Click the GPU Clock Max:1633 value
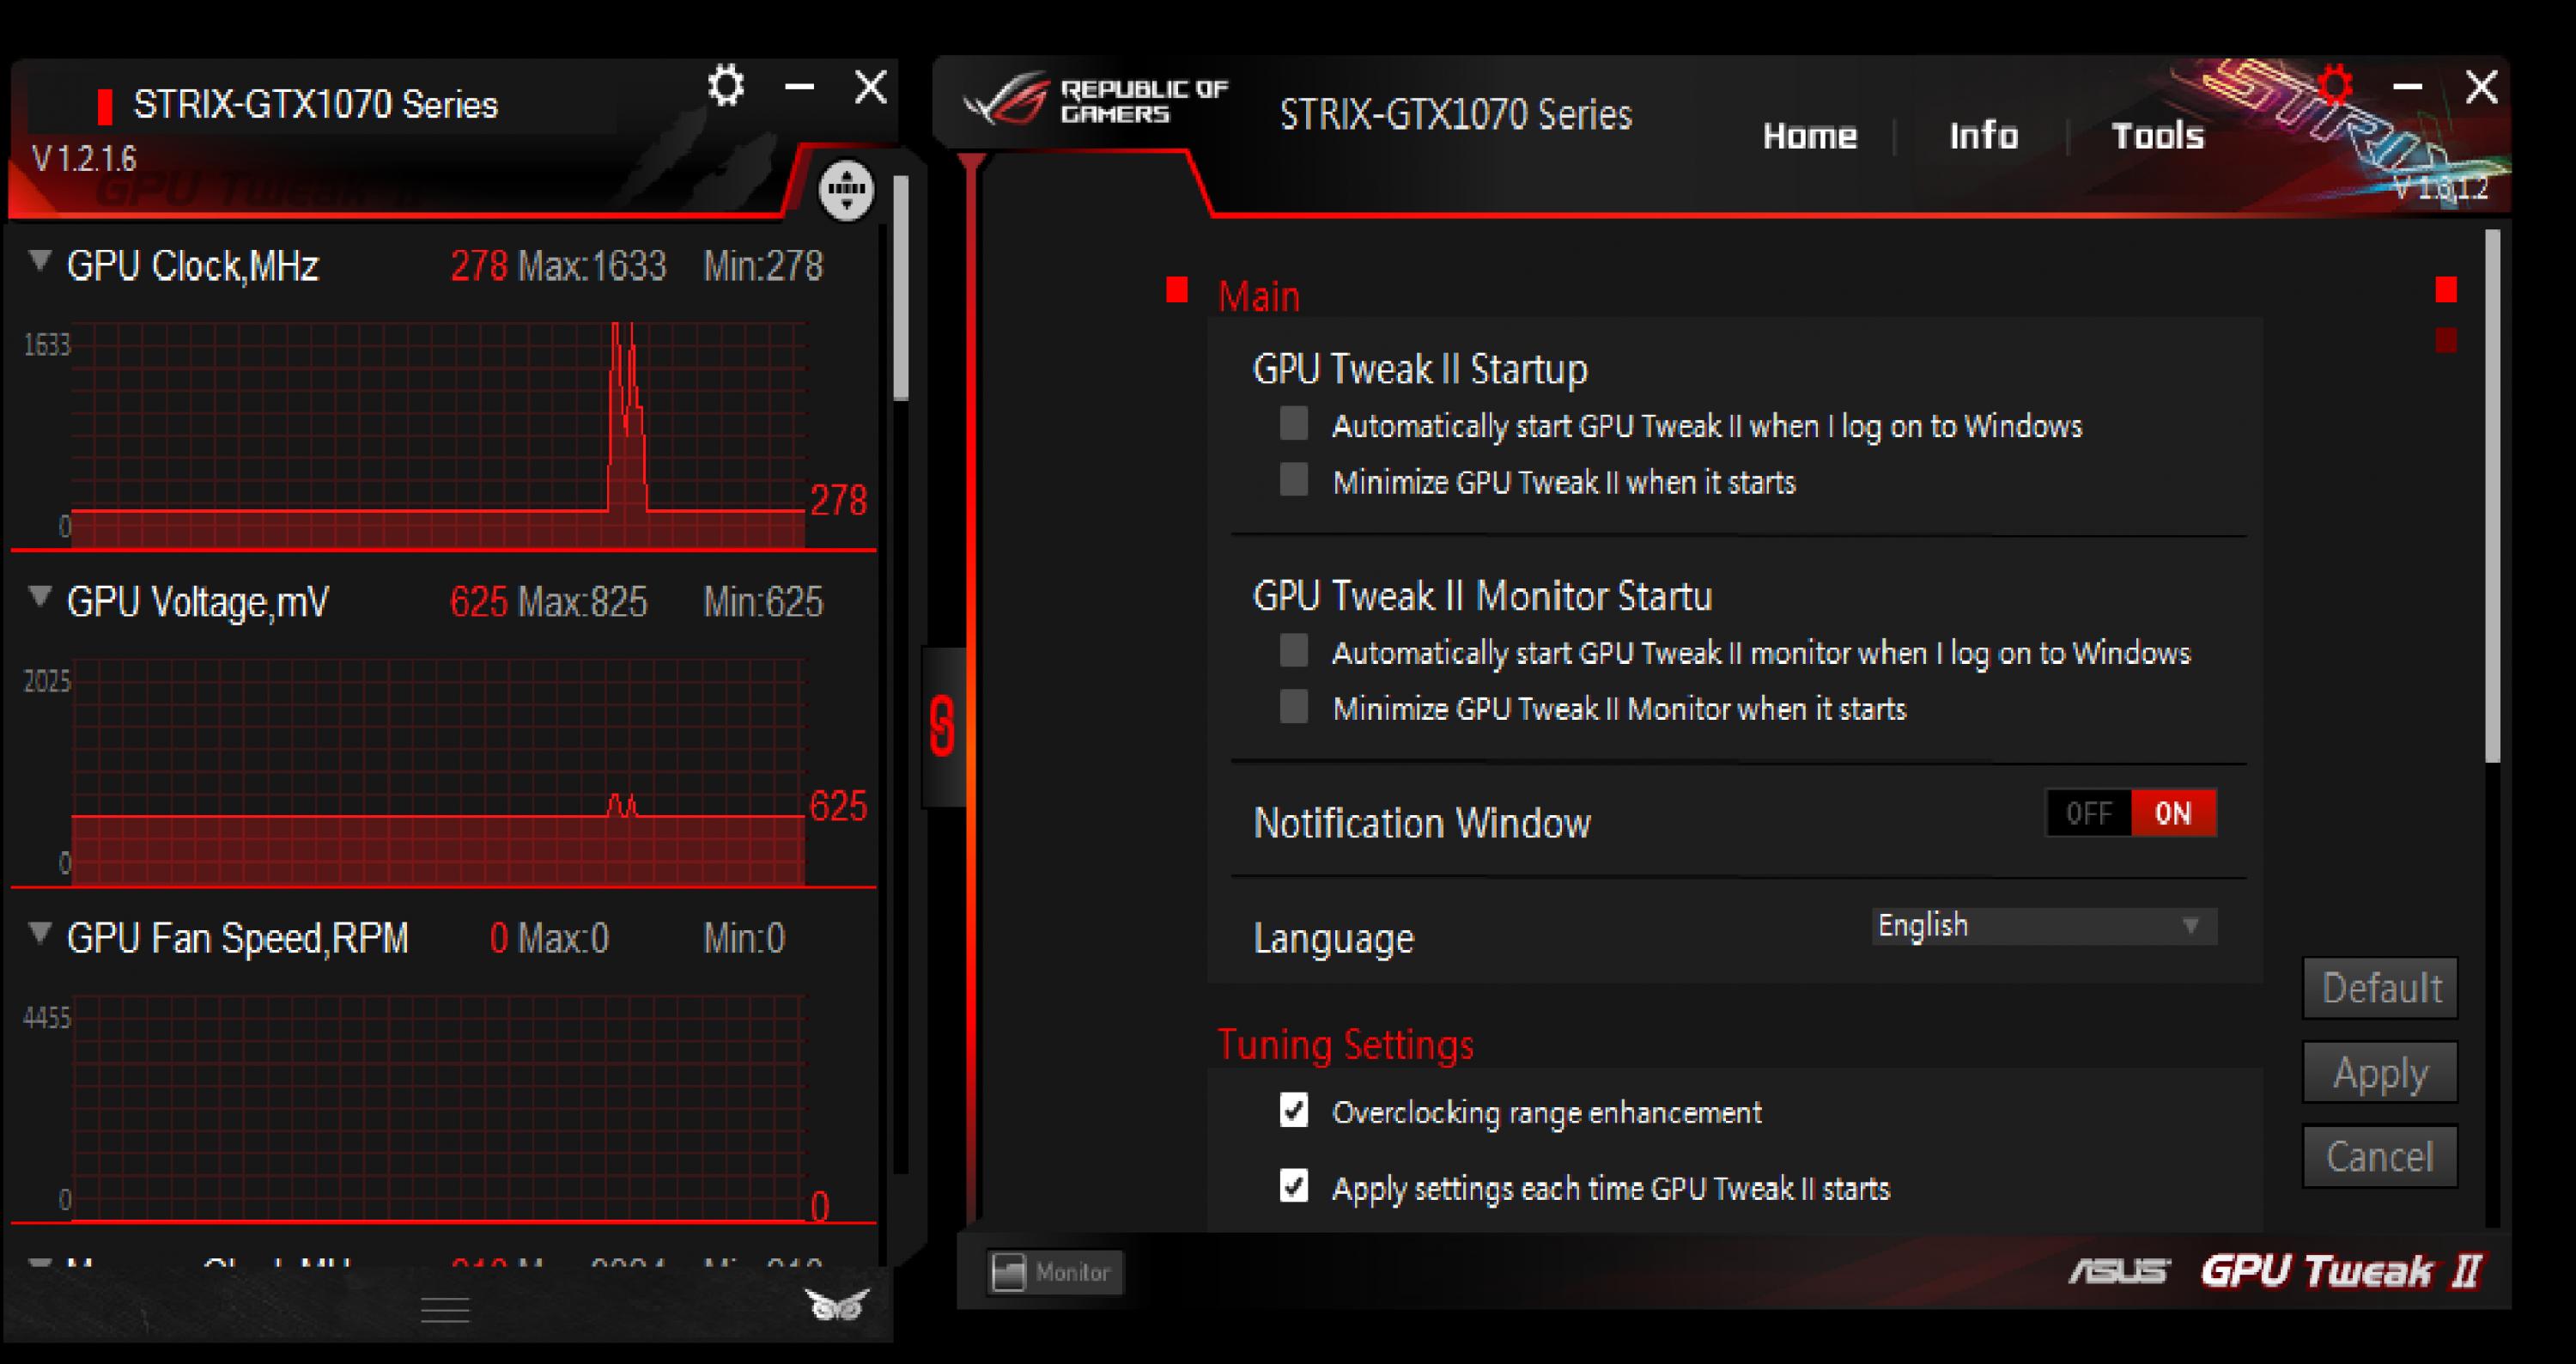The height and width of the screenshot is (1364, 2576). 592,266
